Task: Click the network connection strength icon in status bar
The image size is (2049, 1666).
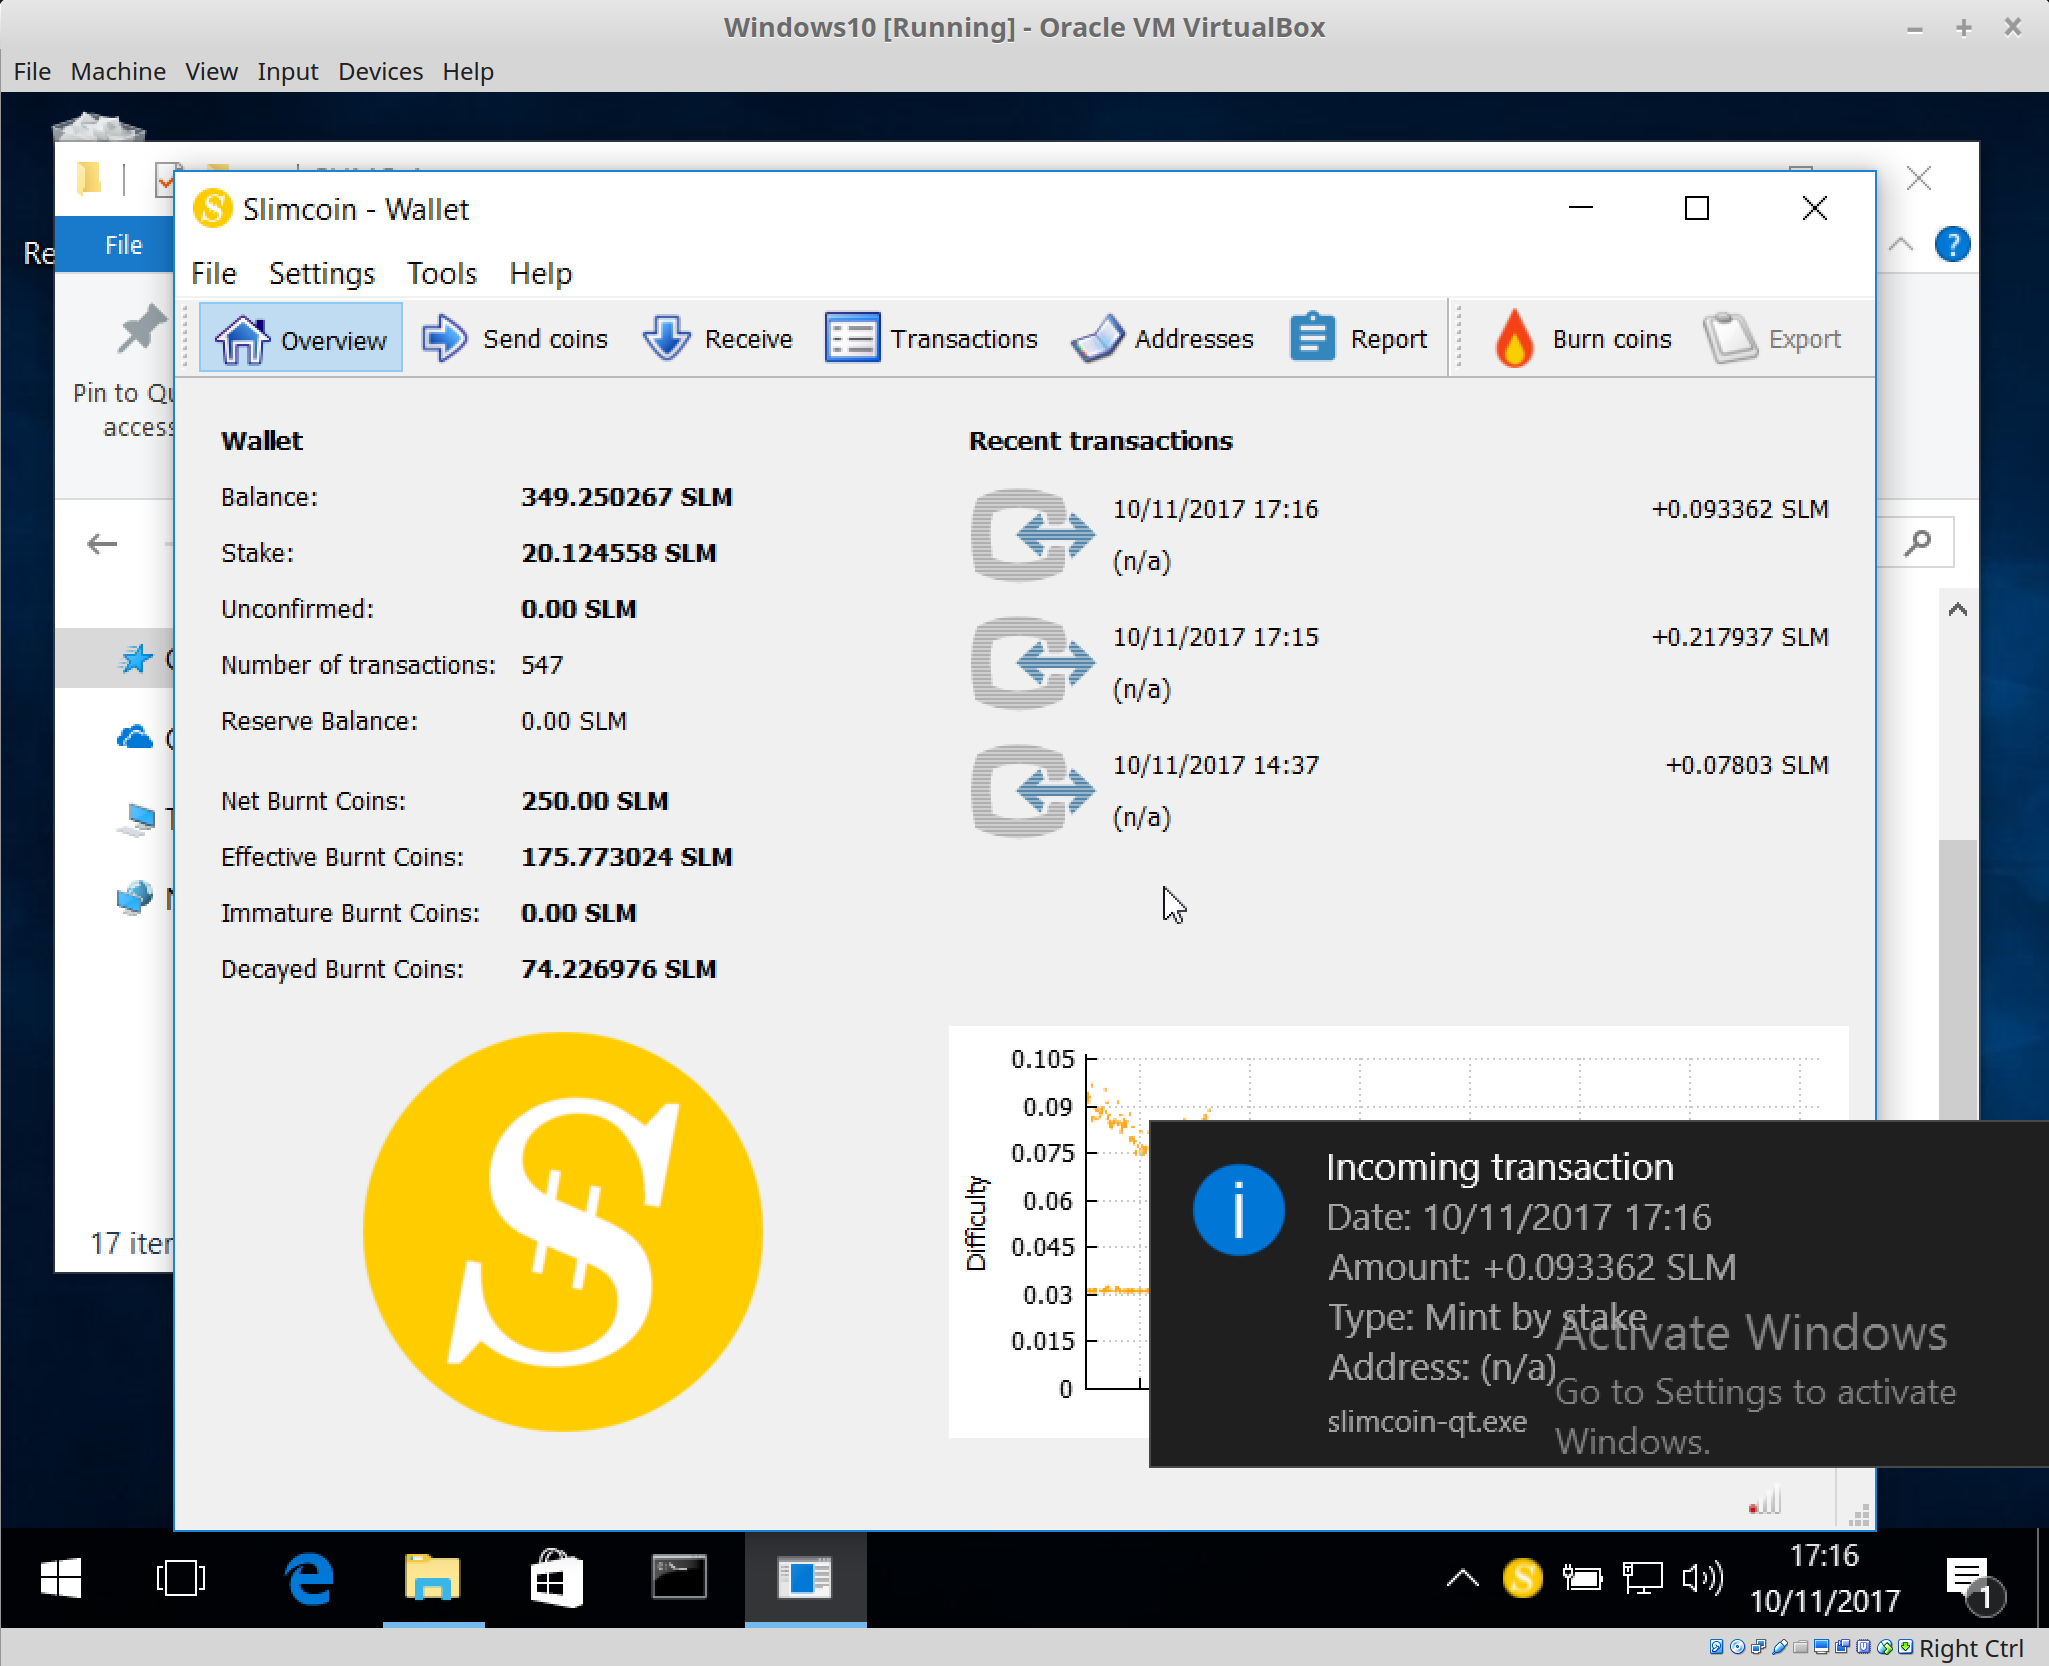Action: 1765,1500
